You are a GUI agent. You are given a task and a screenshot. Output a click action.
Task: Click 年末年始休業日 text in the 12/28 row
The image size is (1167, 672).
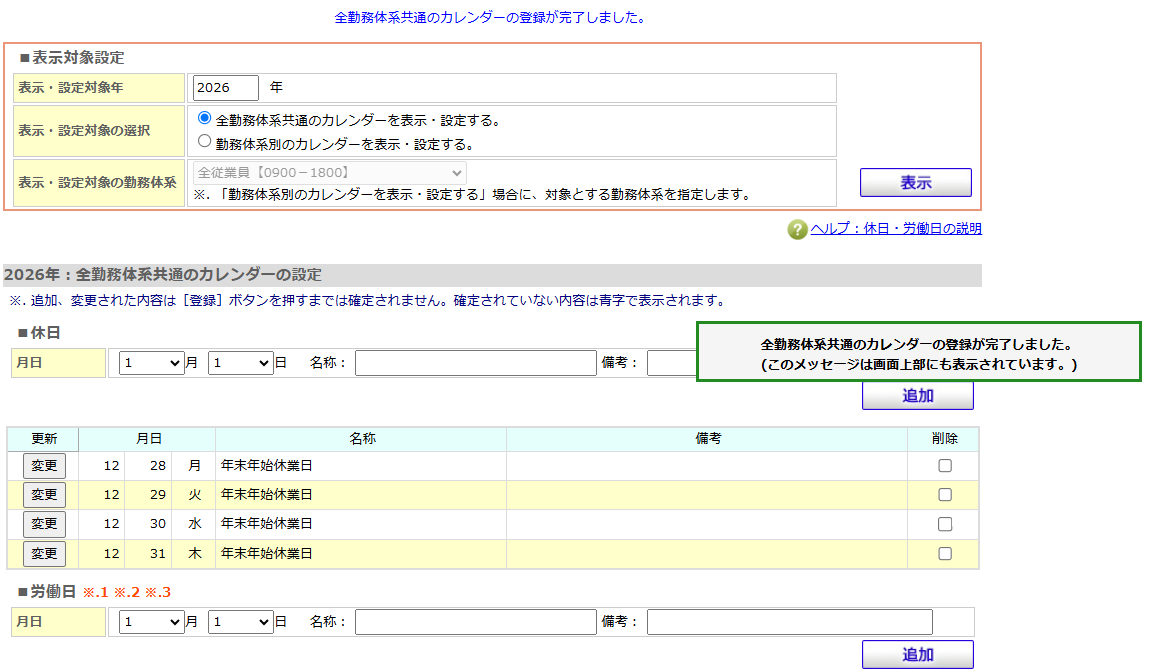point(266,466)
